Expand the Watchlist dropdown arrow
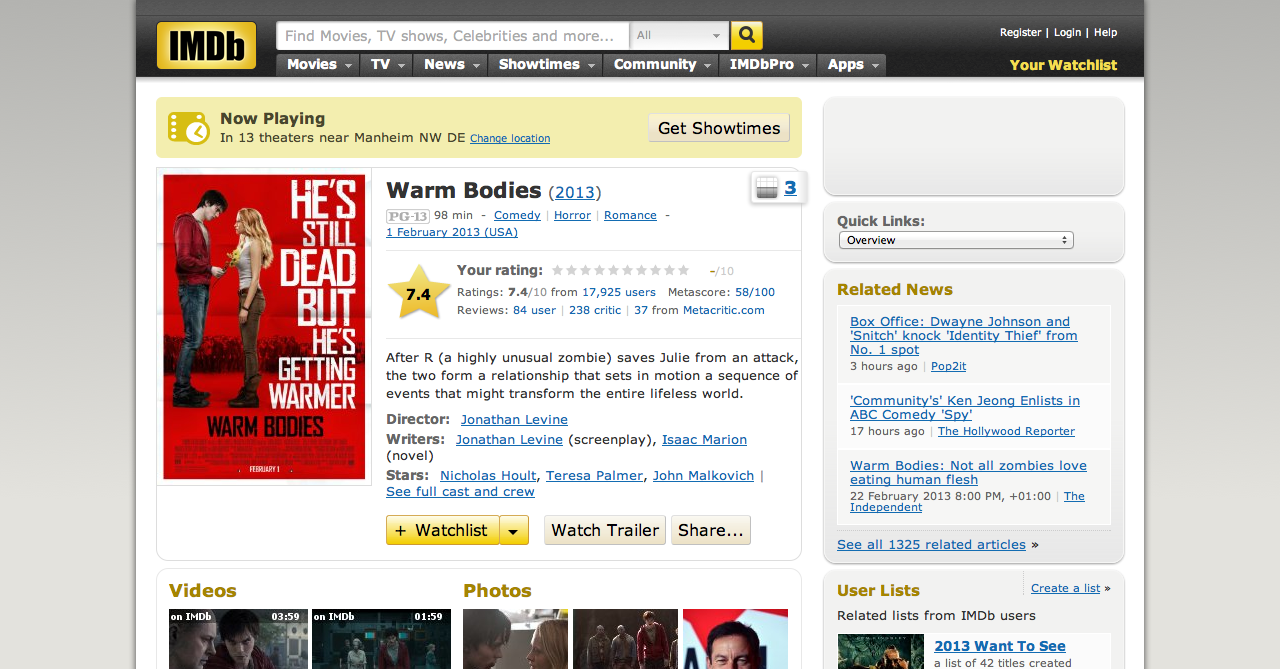Viewport: 1280px width, 669px height. click(x=514, y=530)
